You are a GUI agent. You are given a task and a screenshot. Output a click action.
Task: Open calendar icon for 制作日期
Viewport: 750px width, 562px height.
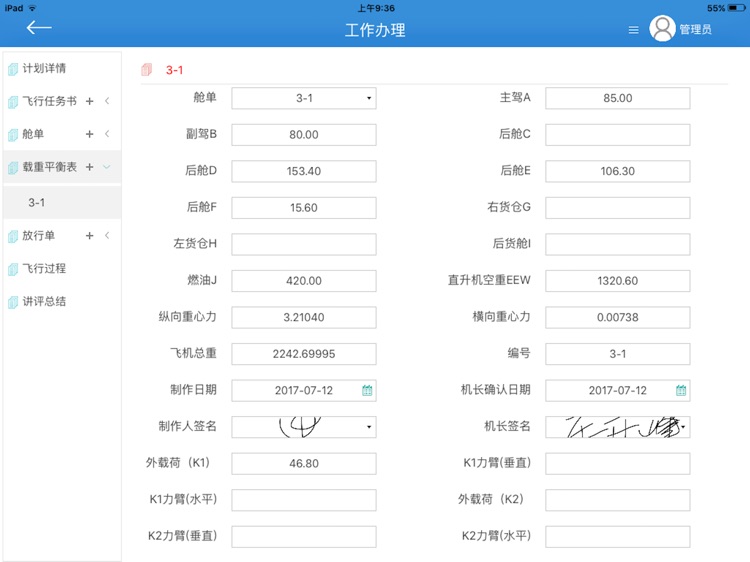coord(367,390)
